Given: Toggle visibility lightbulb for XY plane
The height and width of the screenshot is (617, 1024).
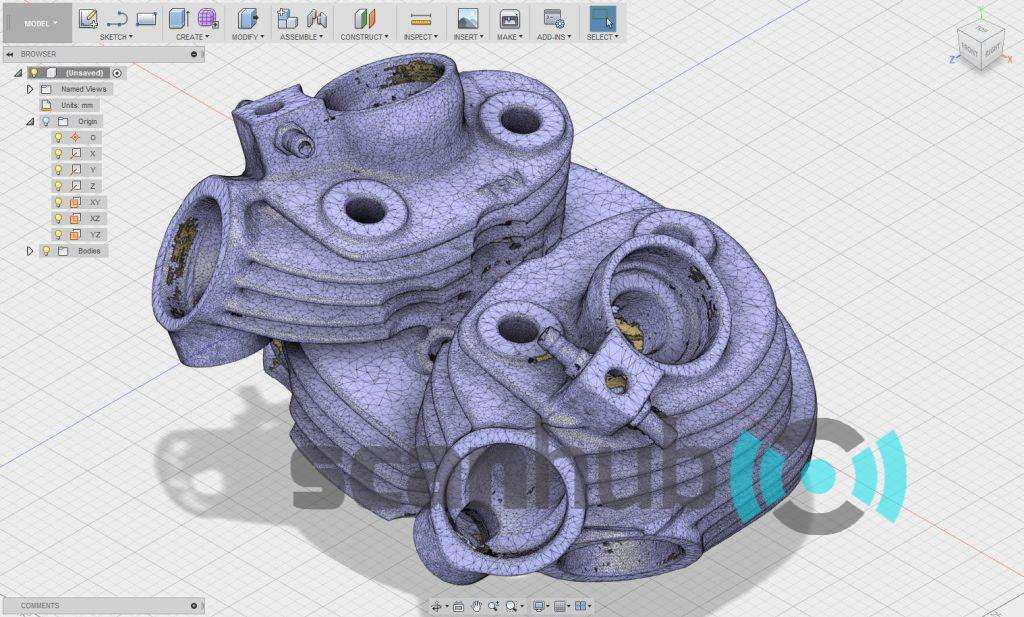Looking at the screenshot, I should point(58,202).
